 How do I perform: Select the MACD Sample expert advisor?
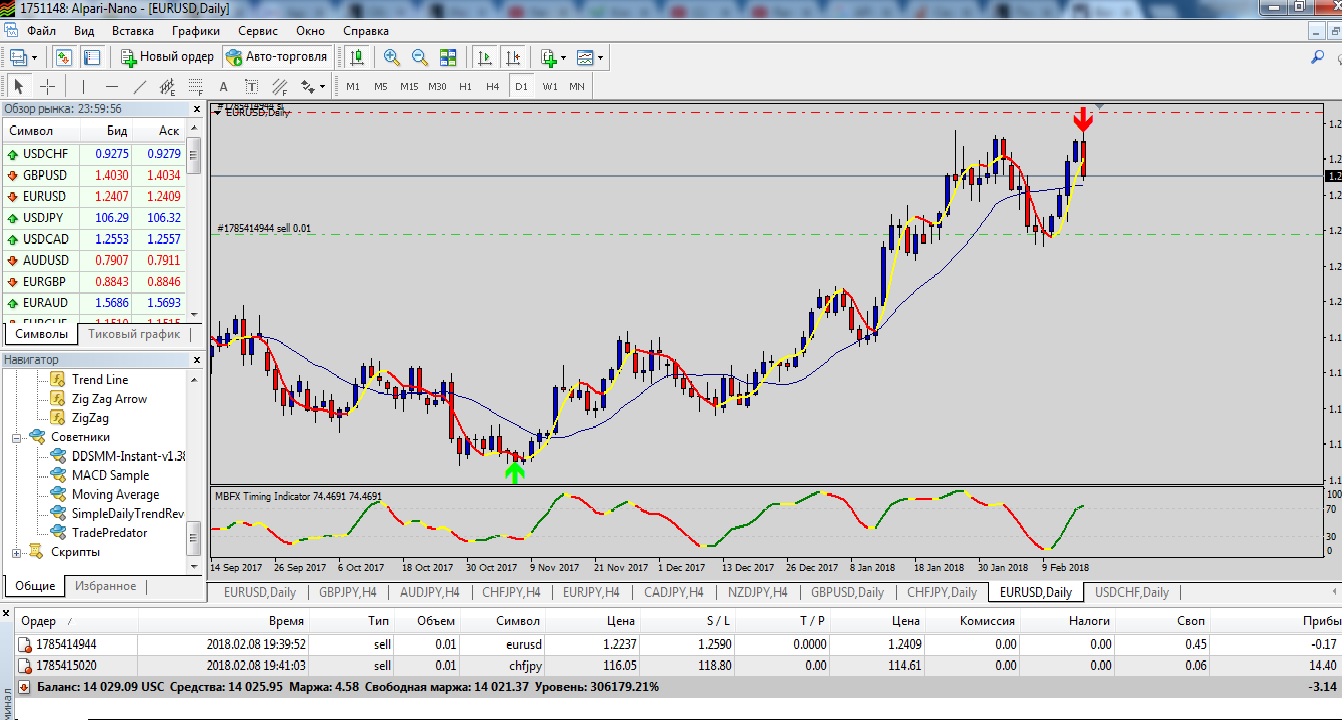[110, 475]
